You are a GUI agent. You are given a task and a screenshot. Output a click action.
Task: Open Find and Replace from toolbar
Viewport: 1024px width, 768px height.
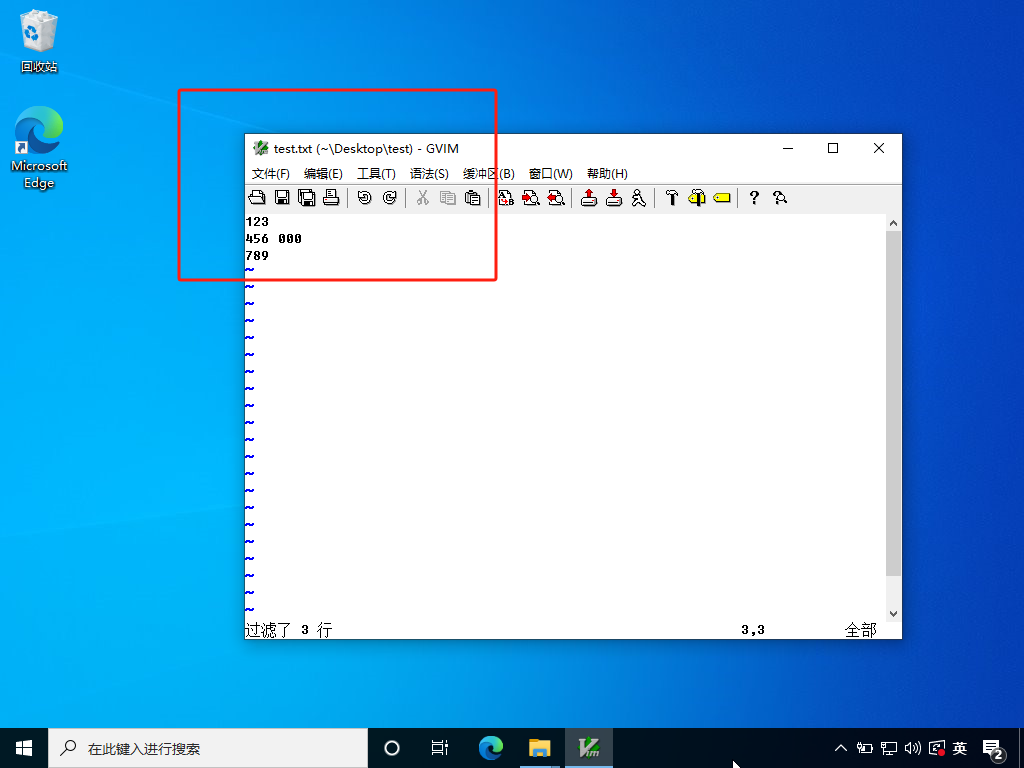tap(506, 198)
